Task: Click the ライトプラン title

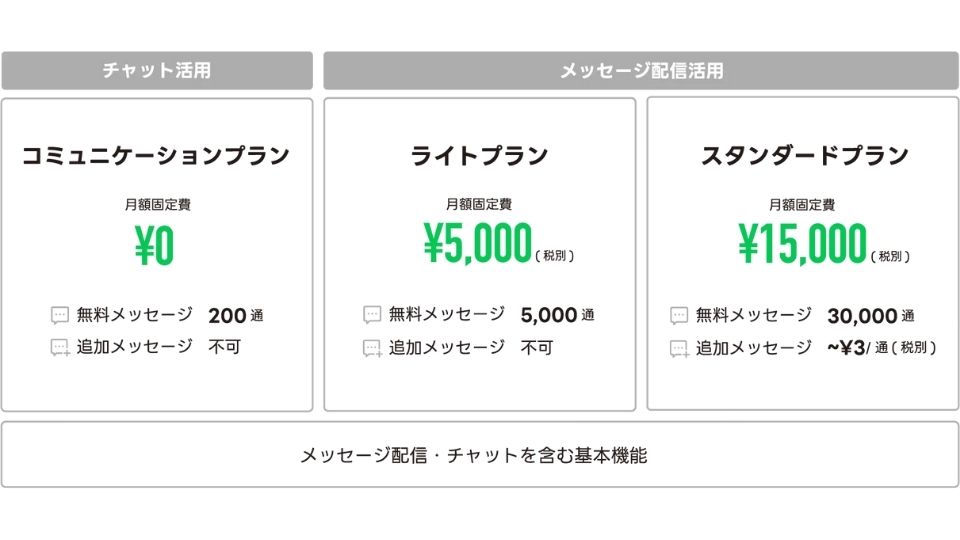Action: click(x=479, y=156)
